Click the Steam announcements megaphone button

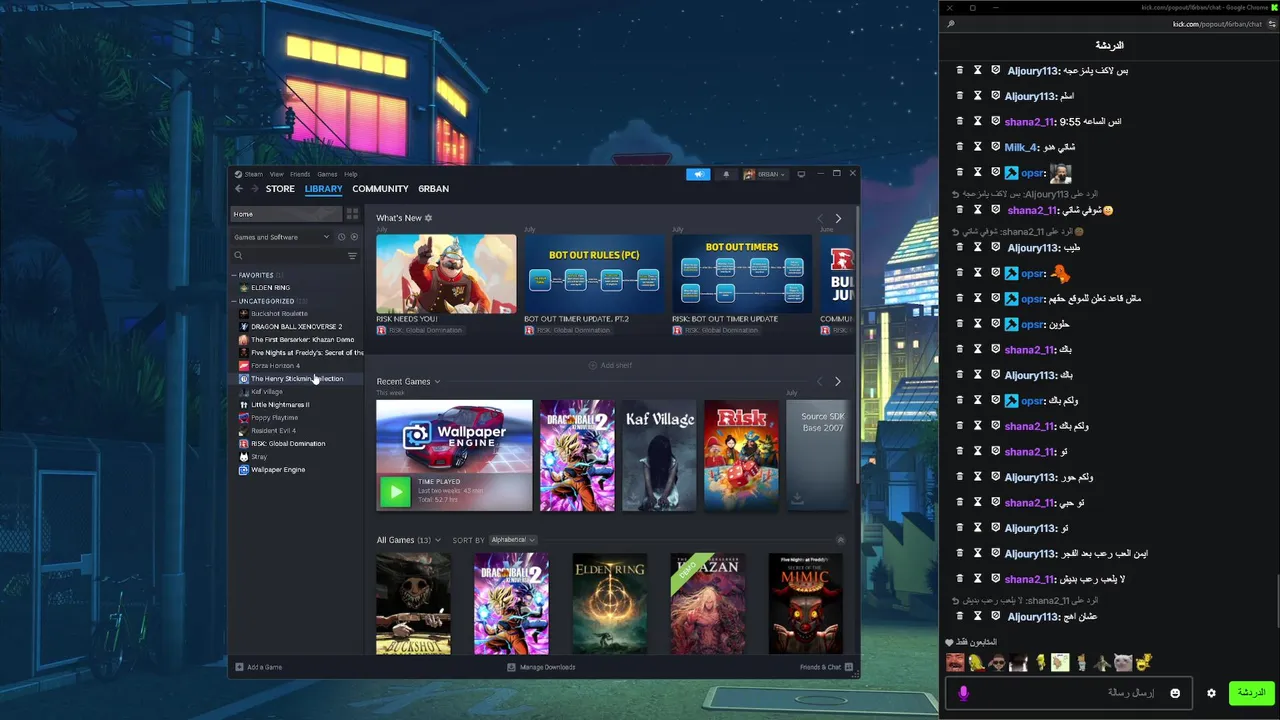(698, 174)
